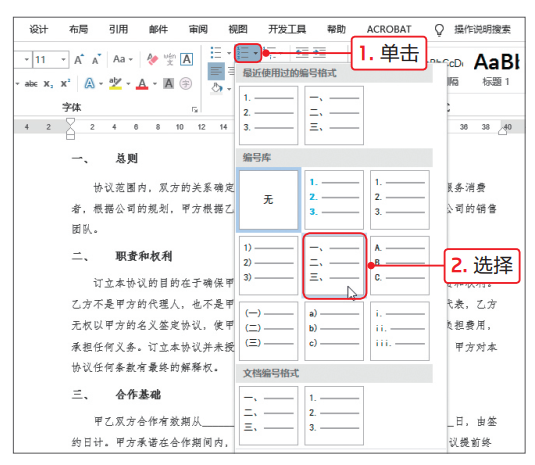Viewport: 535px width, 465px height.
Task: Clear formatting with the eraser icon
Action: tap(153, 59)
